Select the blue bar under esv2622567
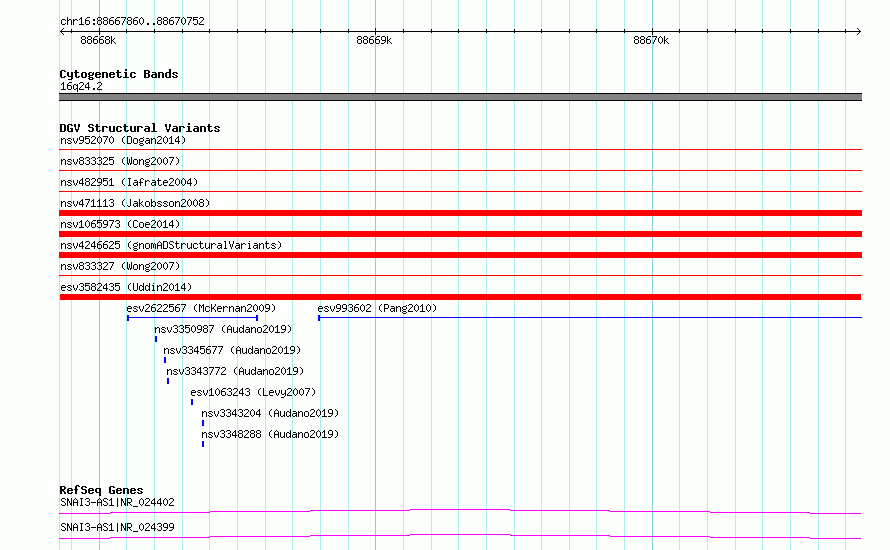Image resolution: width=890 pixels, height=550 pixels. coord(192,318)
